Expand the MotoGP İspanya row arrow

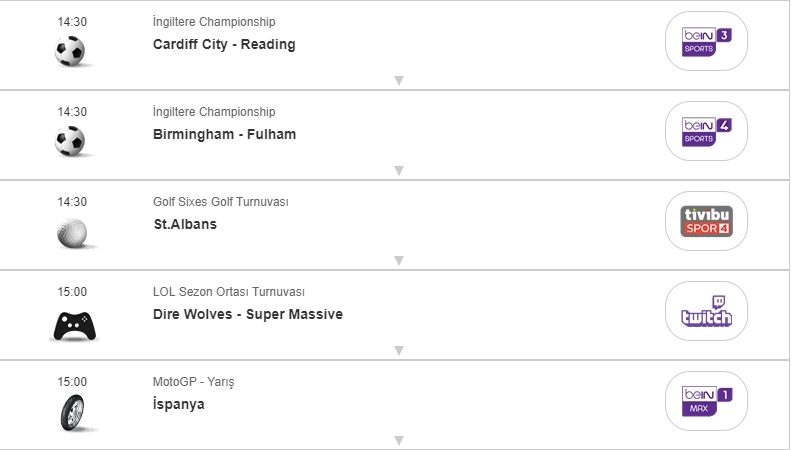tap(398, 440)
